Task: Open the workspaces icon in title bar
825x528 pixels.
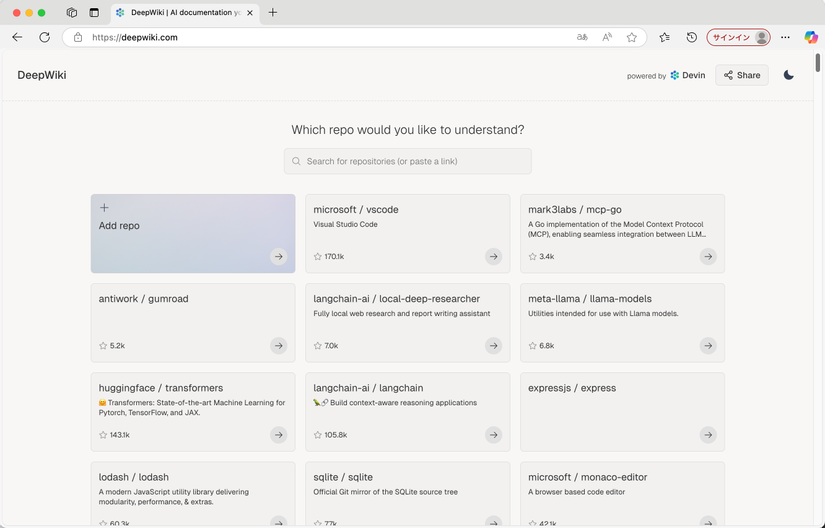Action: (x=72, y=13)
